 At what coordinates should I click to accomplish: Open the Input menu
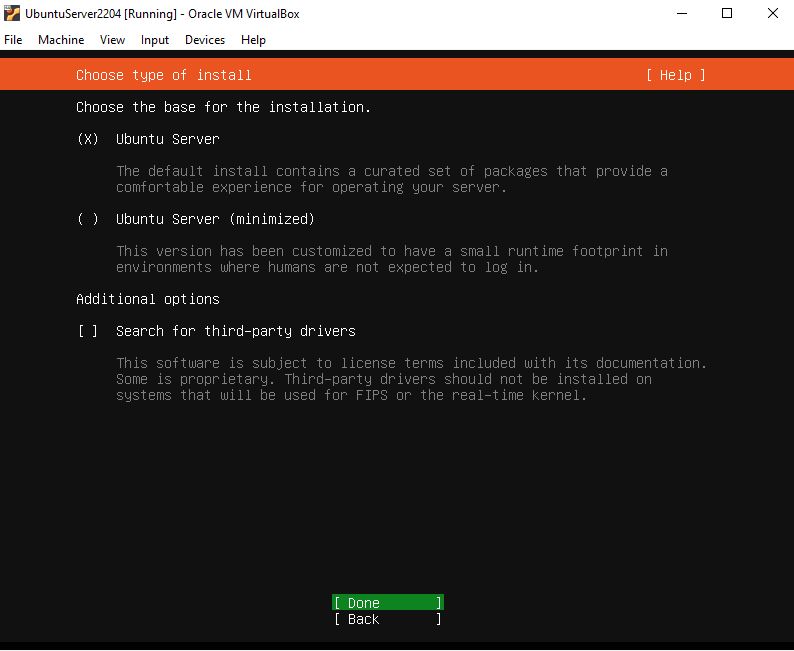155,39
